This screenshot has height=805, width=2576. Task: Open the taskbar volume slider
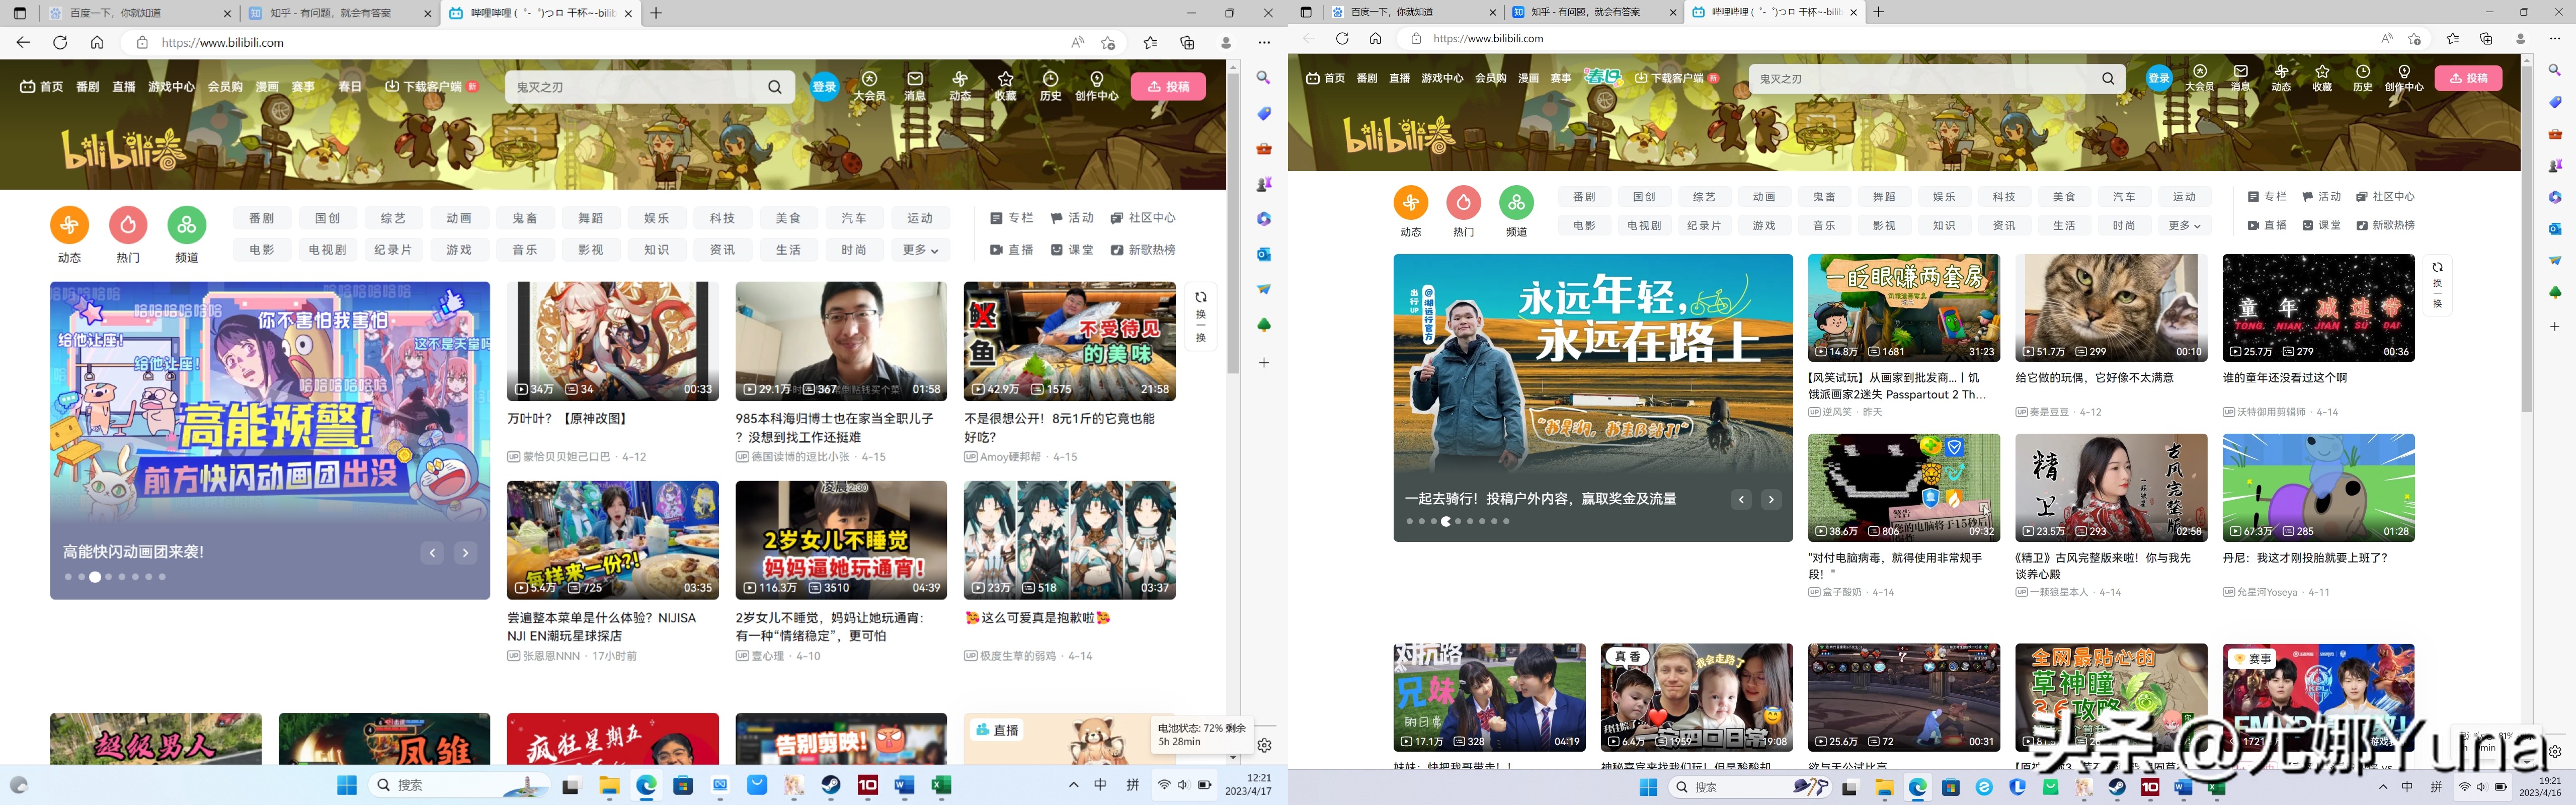1183,785
